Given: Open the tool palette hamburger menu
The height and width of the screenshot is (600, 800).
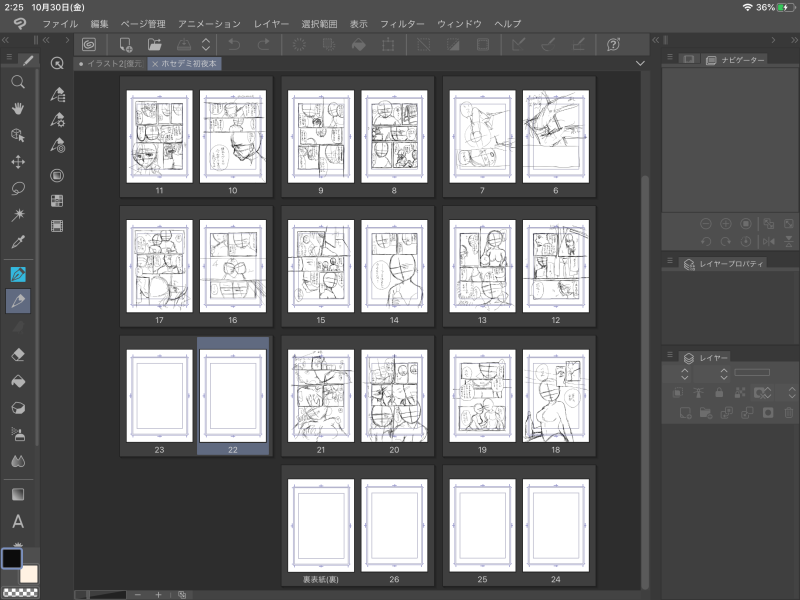Looking at the screenshot, I should pos(9,57).
